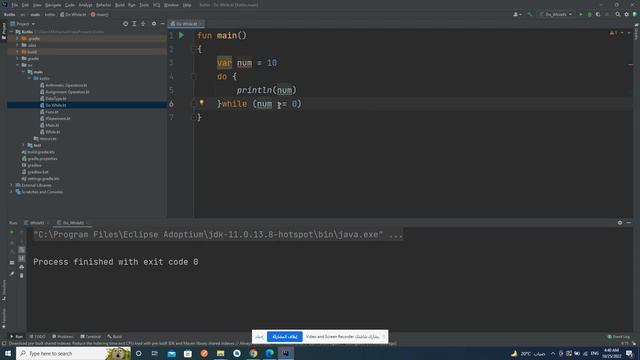
Task: Open Windows Start menu
Action: coord(8,353)
